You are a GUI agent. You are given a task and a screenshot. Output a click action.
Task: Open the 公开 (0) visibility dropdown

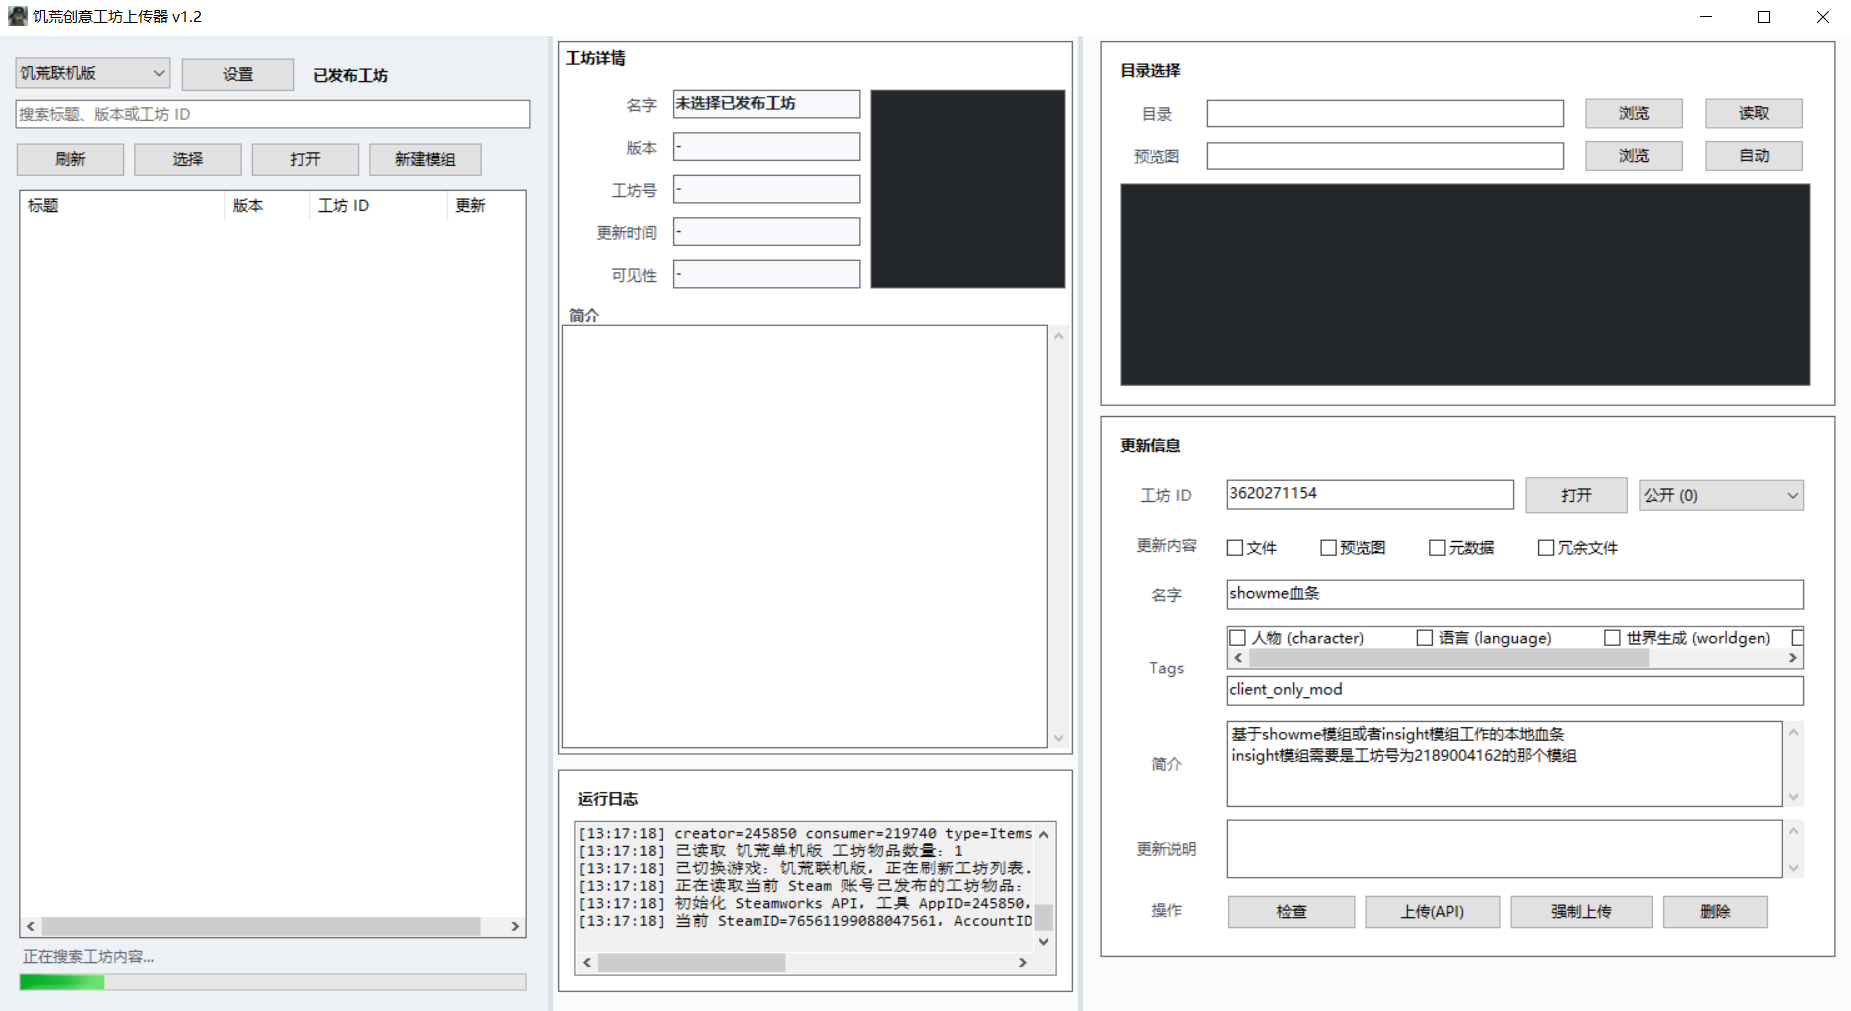click(x=1721, y=495)
